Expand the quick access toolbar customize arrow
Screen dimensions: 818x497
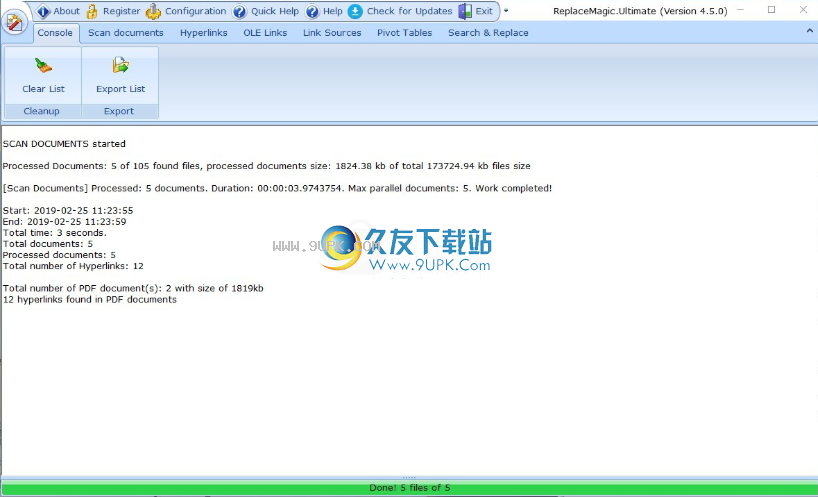coord(506,11)
